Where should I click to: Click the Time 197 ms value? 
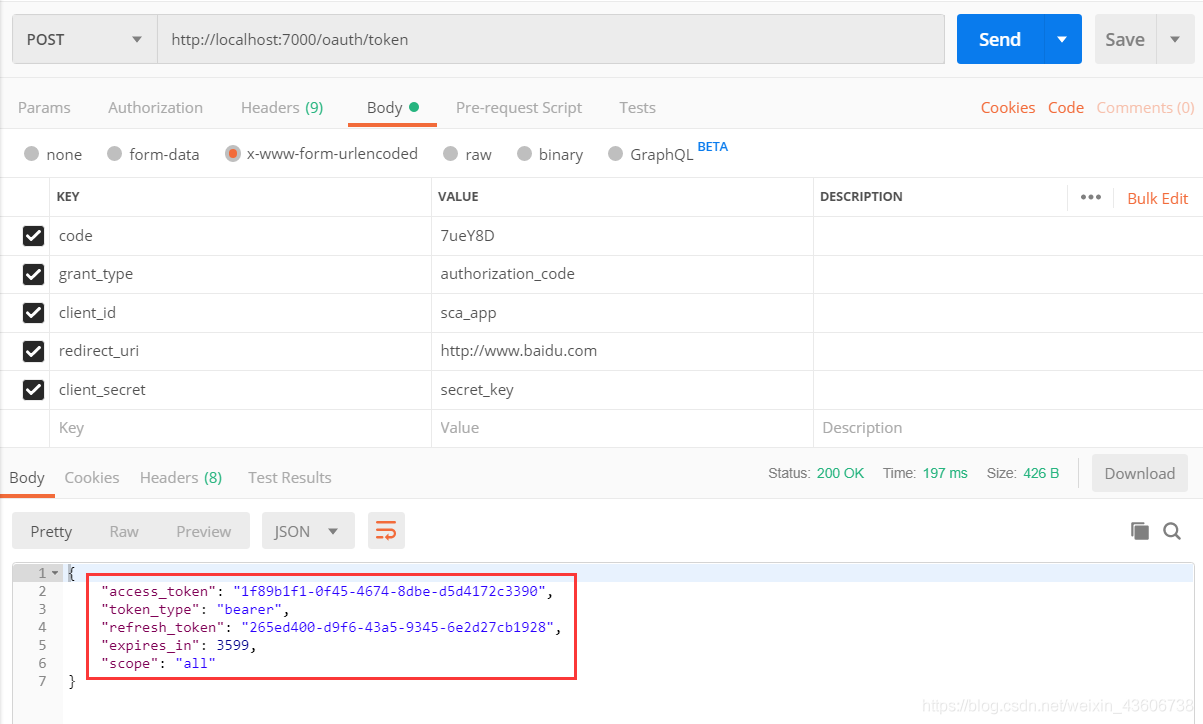pos(945,473)
